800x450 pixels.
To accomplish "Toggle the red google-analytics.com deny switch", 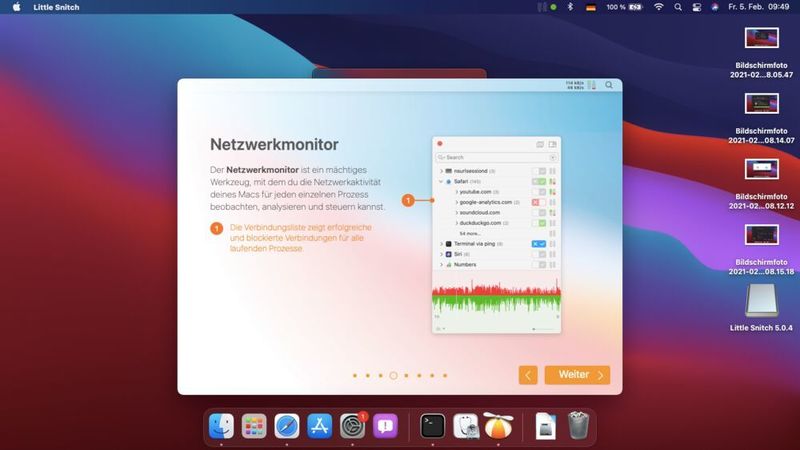I will (539, 203).
